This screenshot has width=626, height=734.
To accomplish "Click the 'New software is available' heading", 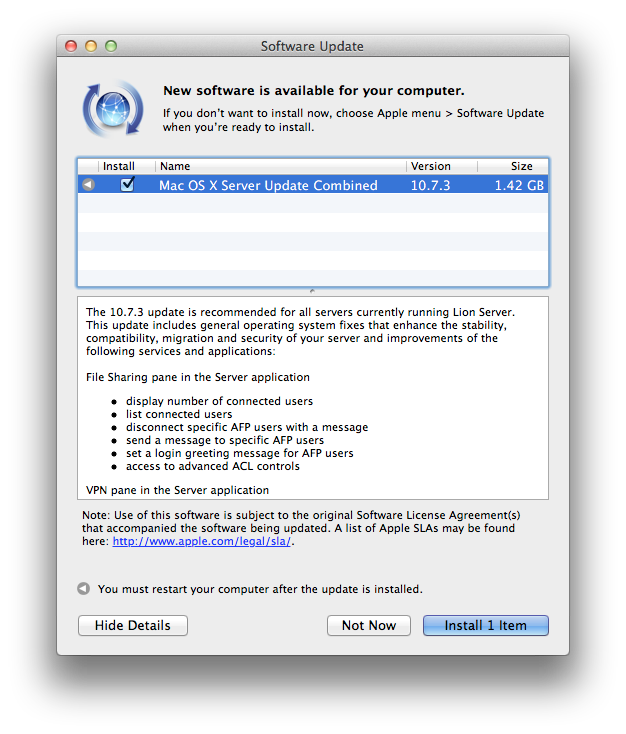I will [x=314, y=90].
